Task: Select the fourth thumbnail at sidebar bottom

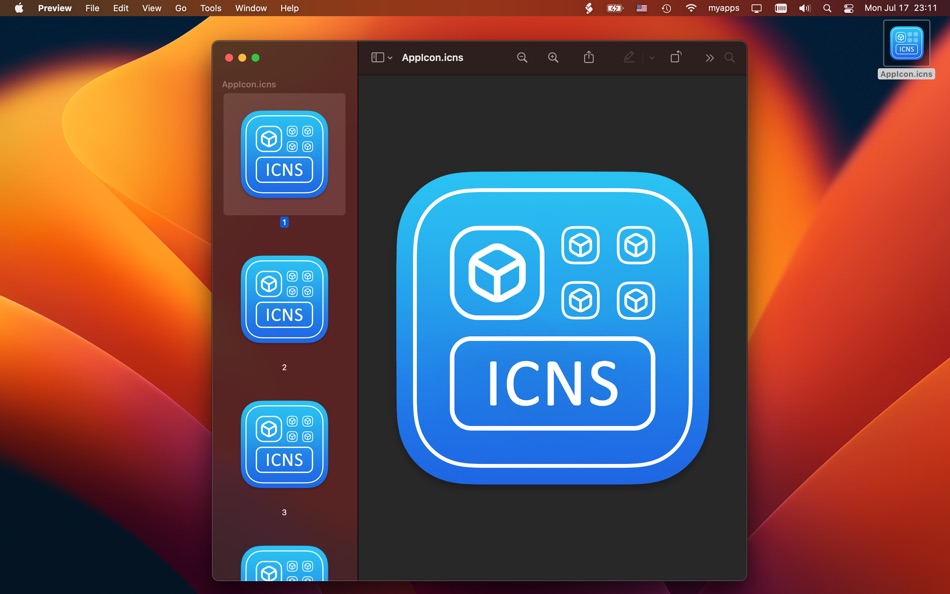Action: click(284, 564)
